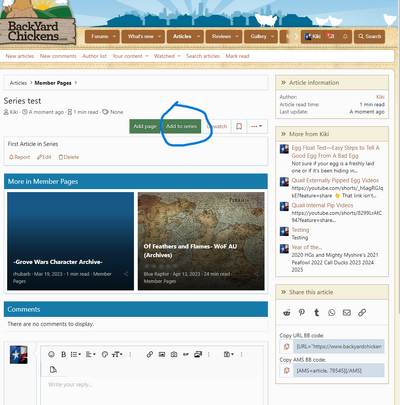
Task: Open the Member Pages breadcrumb
Action: (x=53, y=83)
